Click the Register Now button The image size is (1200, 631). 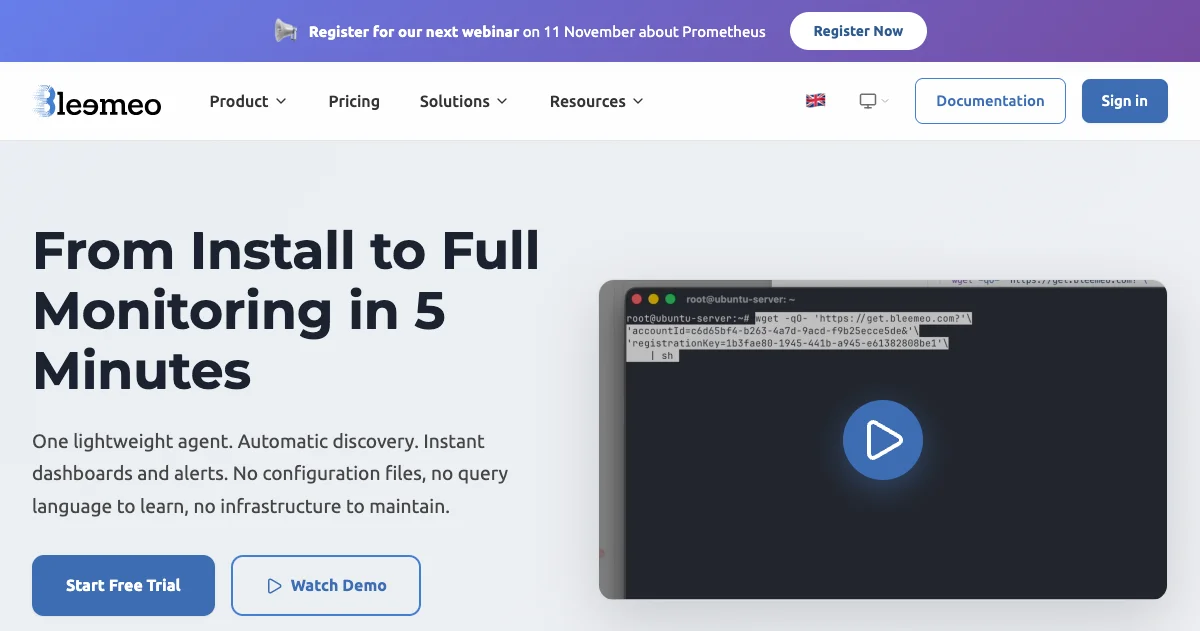pyautogui.click(x=858, y=31)
